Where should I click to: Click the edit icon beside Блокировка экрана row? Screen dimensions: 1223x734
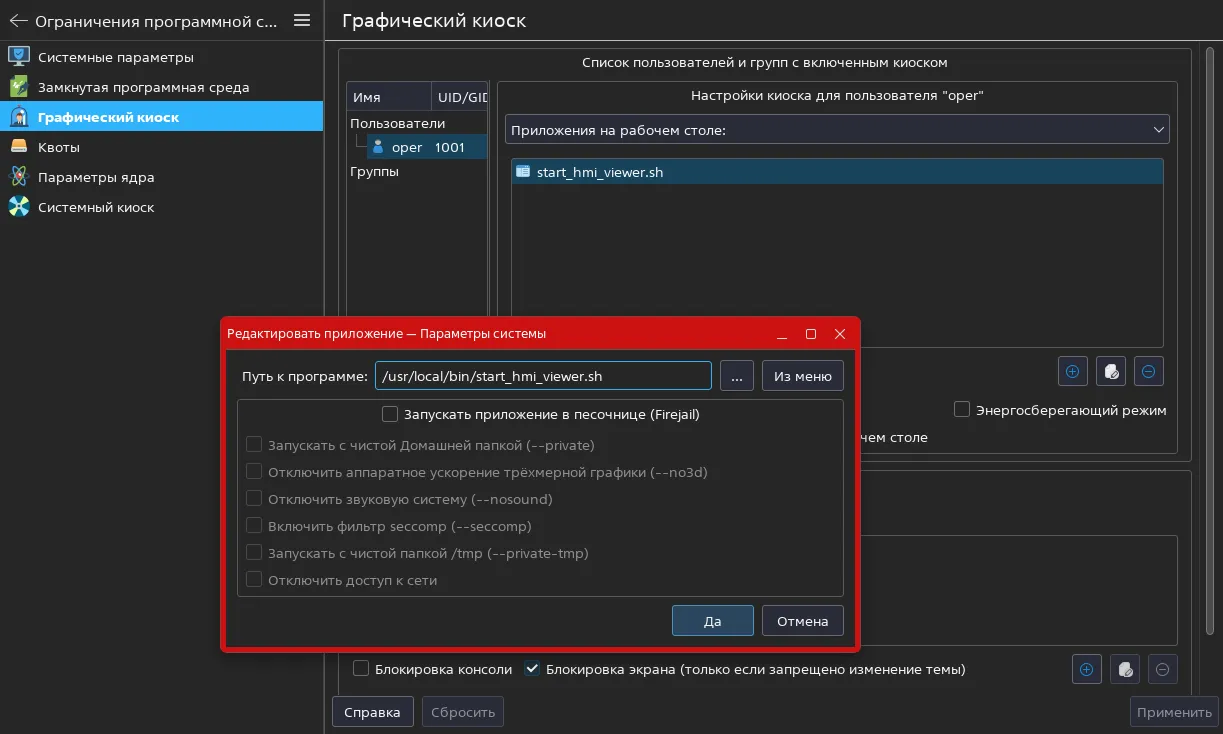(1125, 669)
